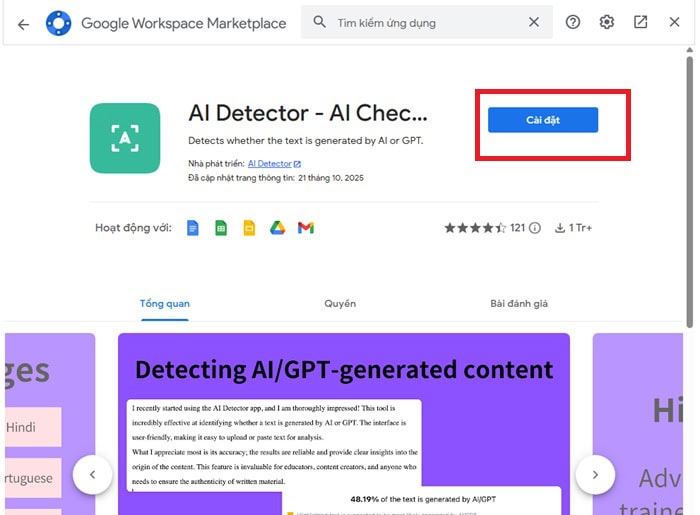This screenshot has width=700, height=515.
Task: Clear the search box with the X
Action: click(x=534, y=22)
